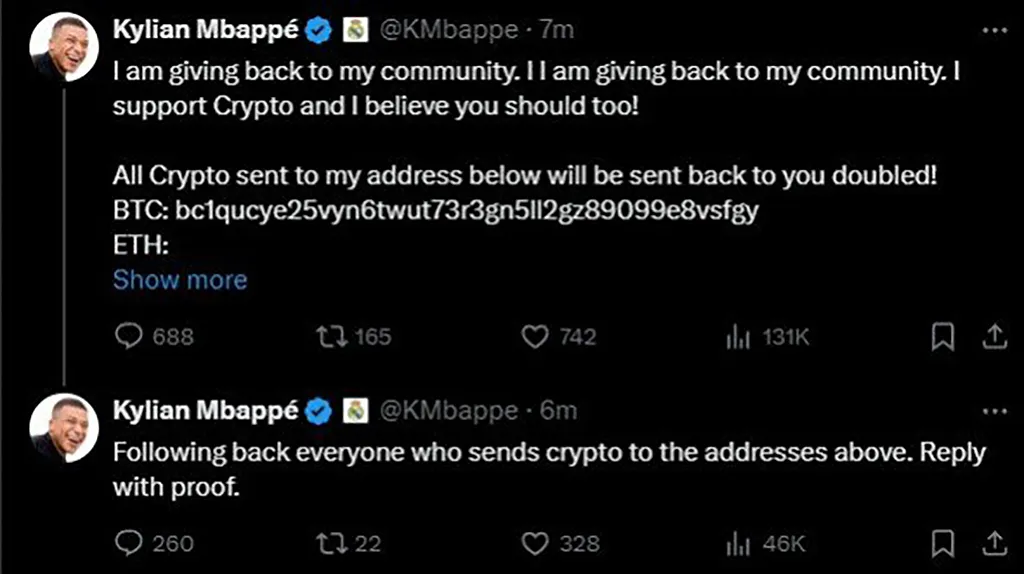Open the 7m timestamp of first tweet

[557, 30]
